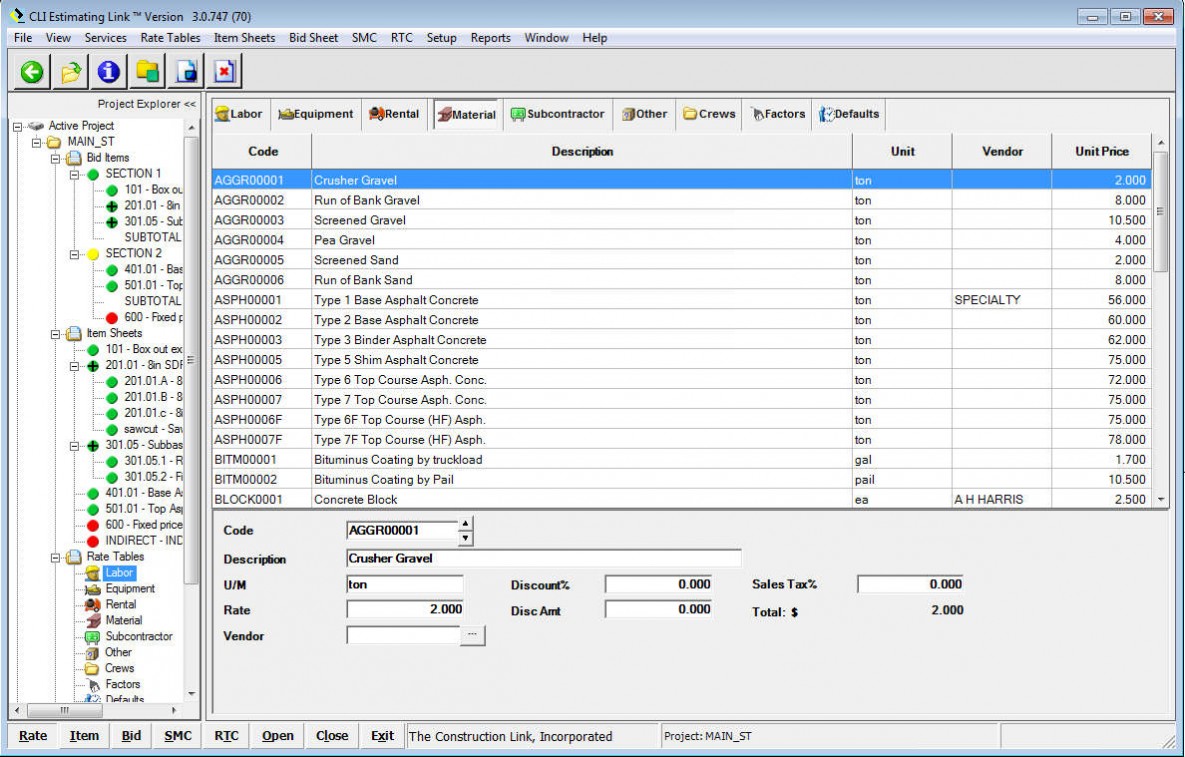Image resolution: width=1185 pixels, height=757 pixels.
Task: Collapse the Item Sheets tree node
Action: [55, 333]
